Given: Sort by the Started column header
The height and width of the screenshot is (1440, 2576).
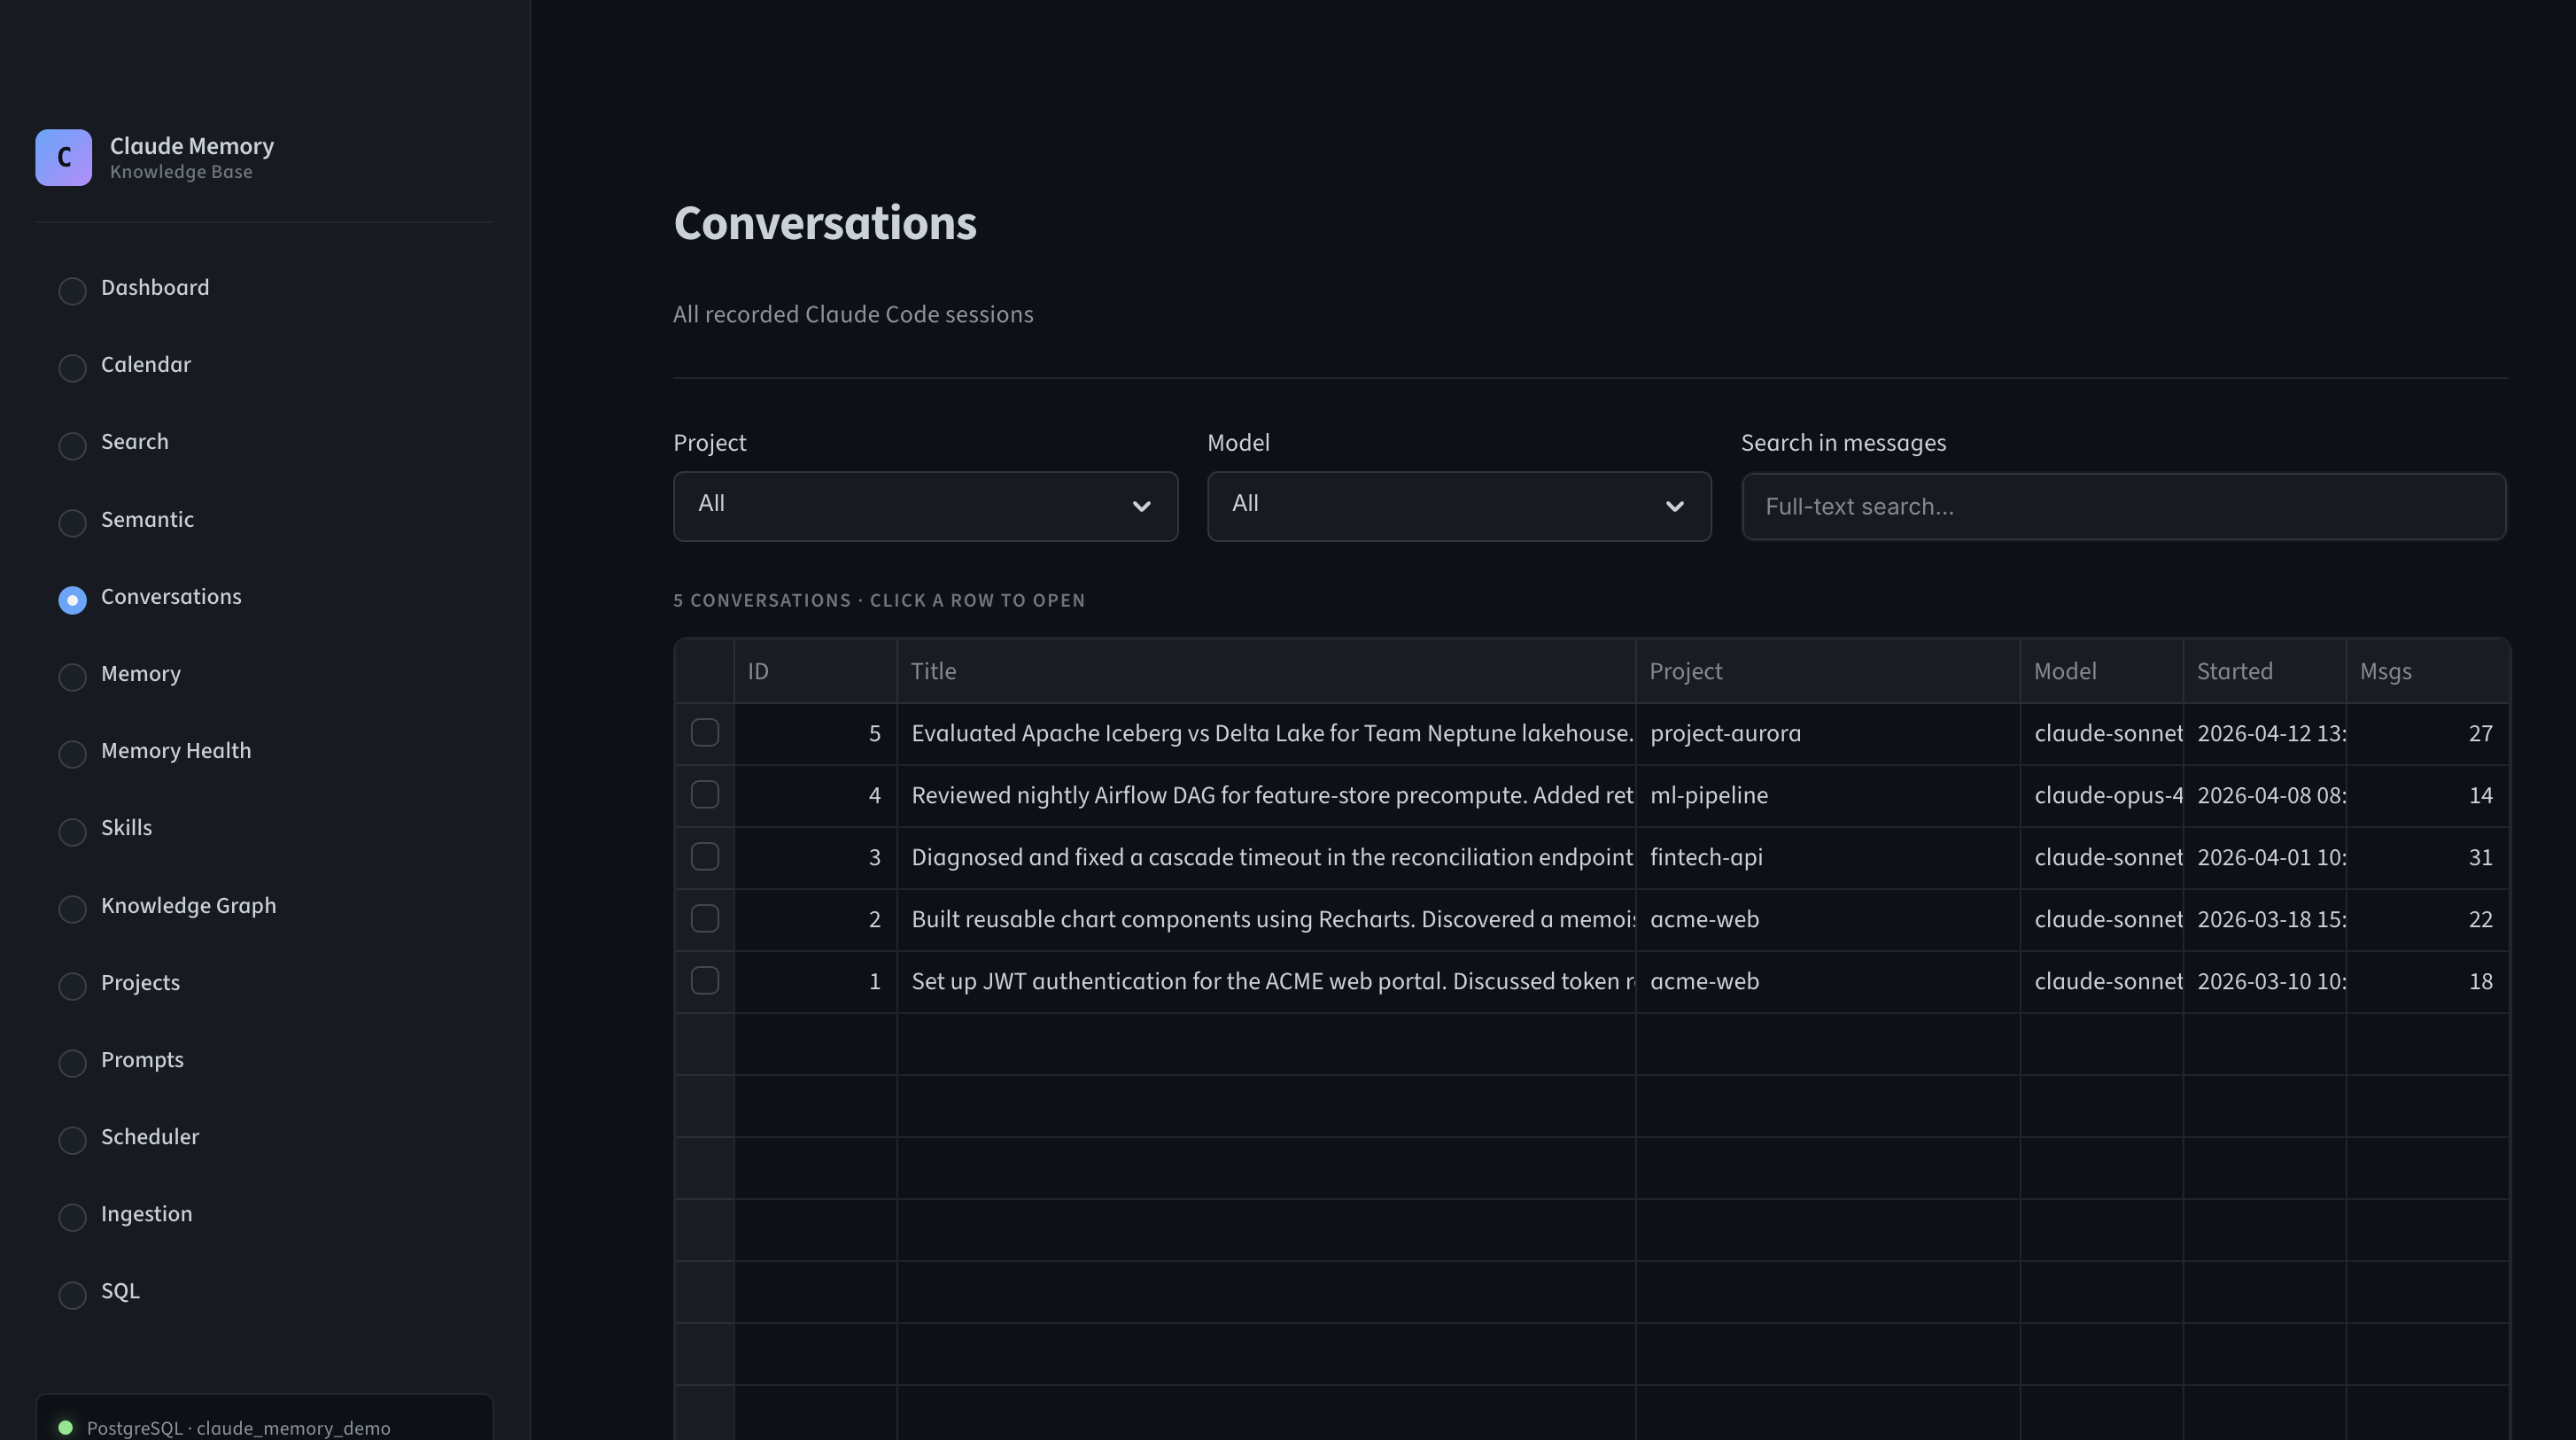Looking at the screenshot, I should point(2264,671).
